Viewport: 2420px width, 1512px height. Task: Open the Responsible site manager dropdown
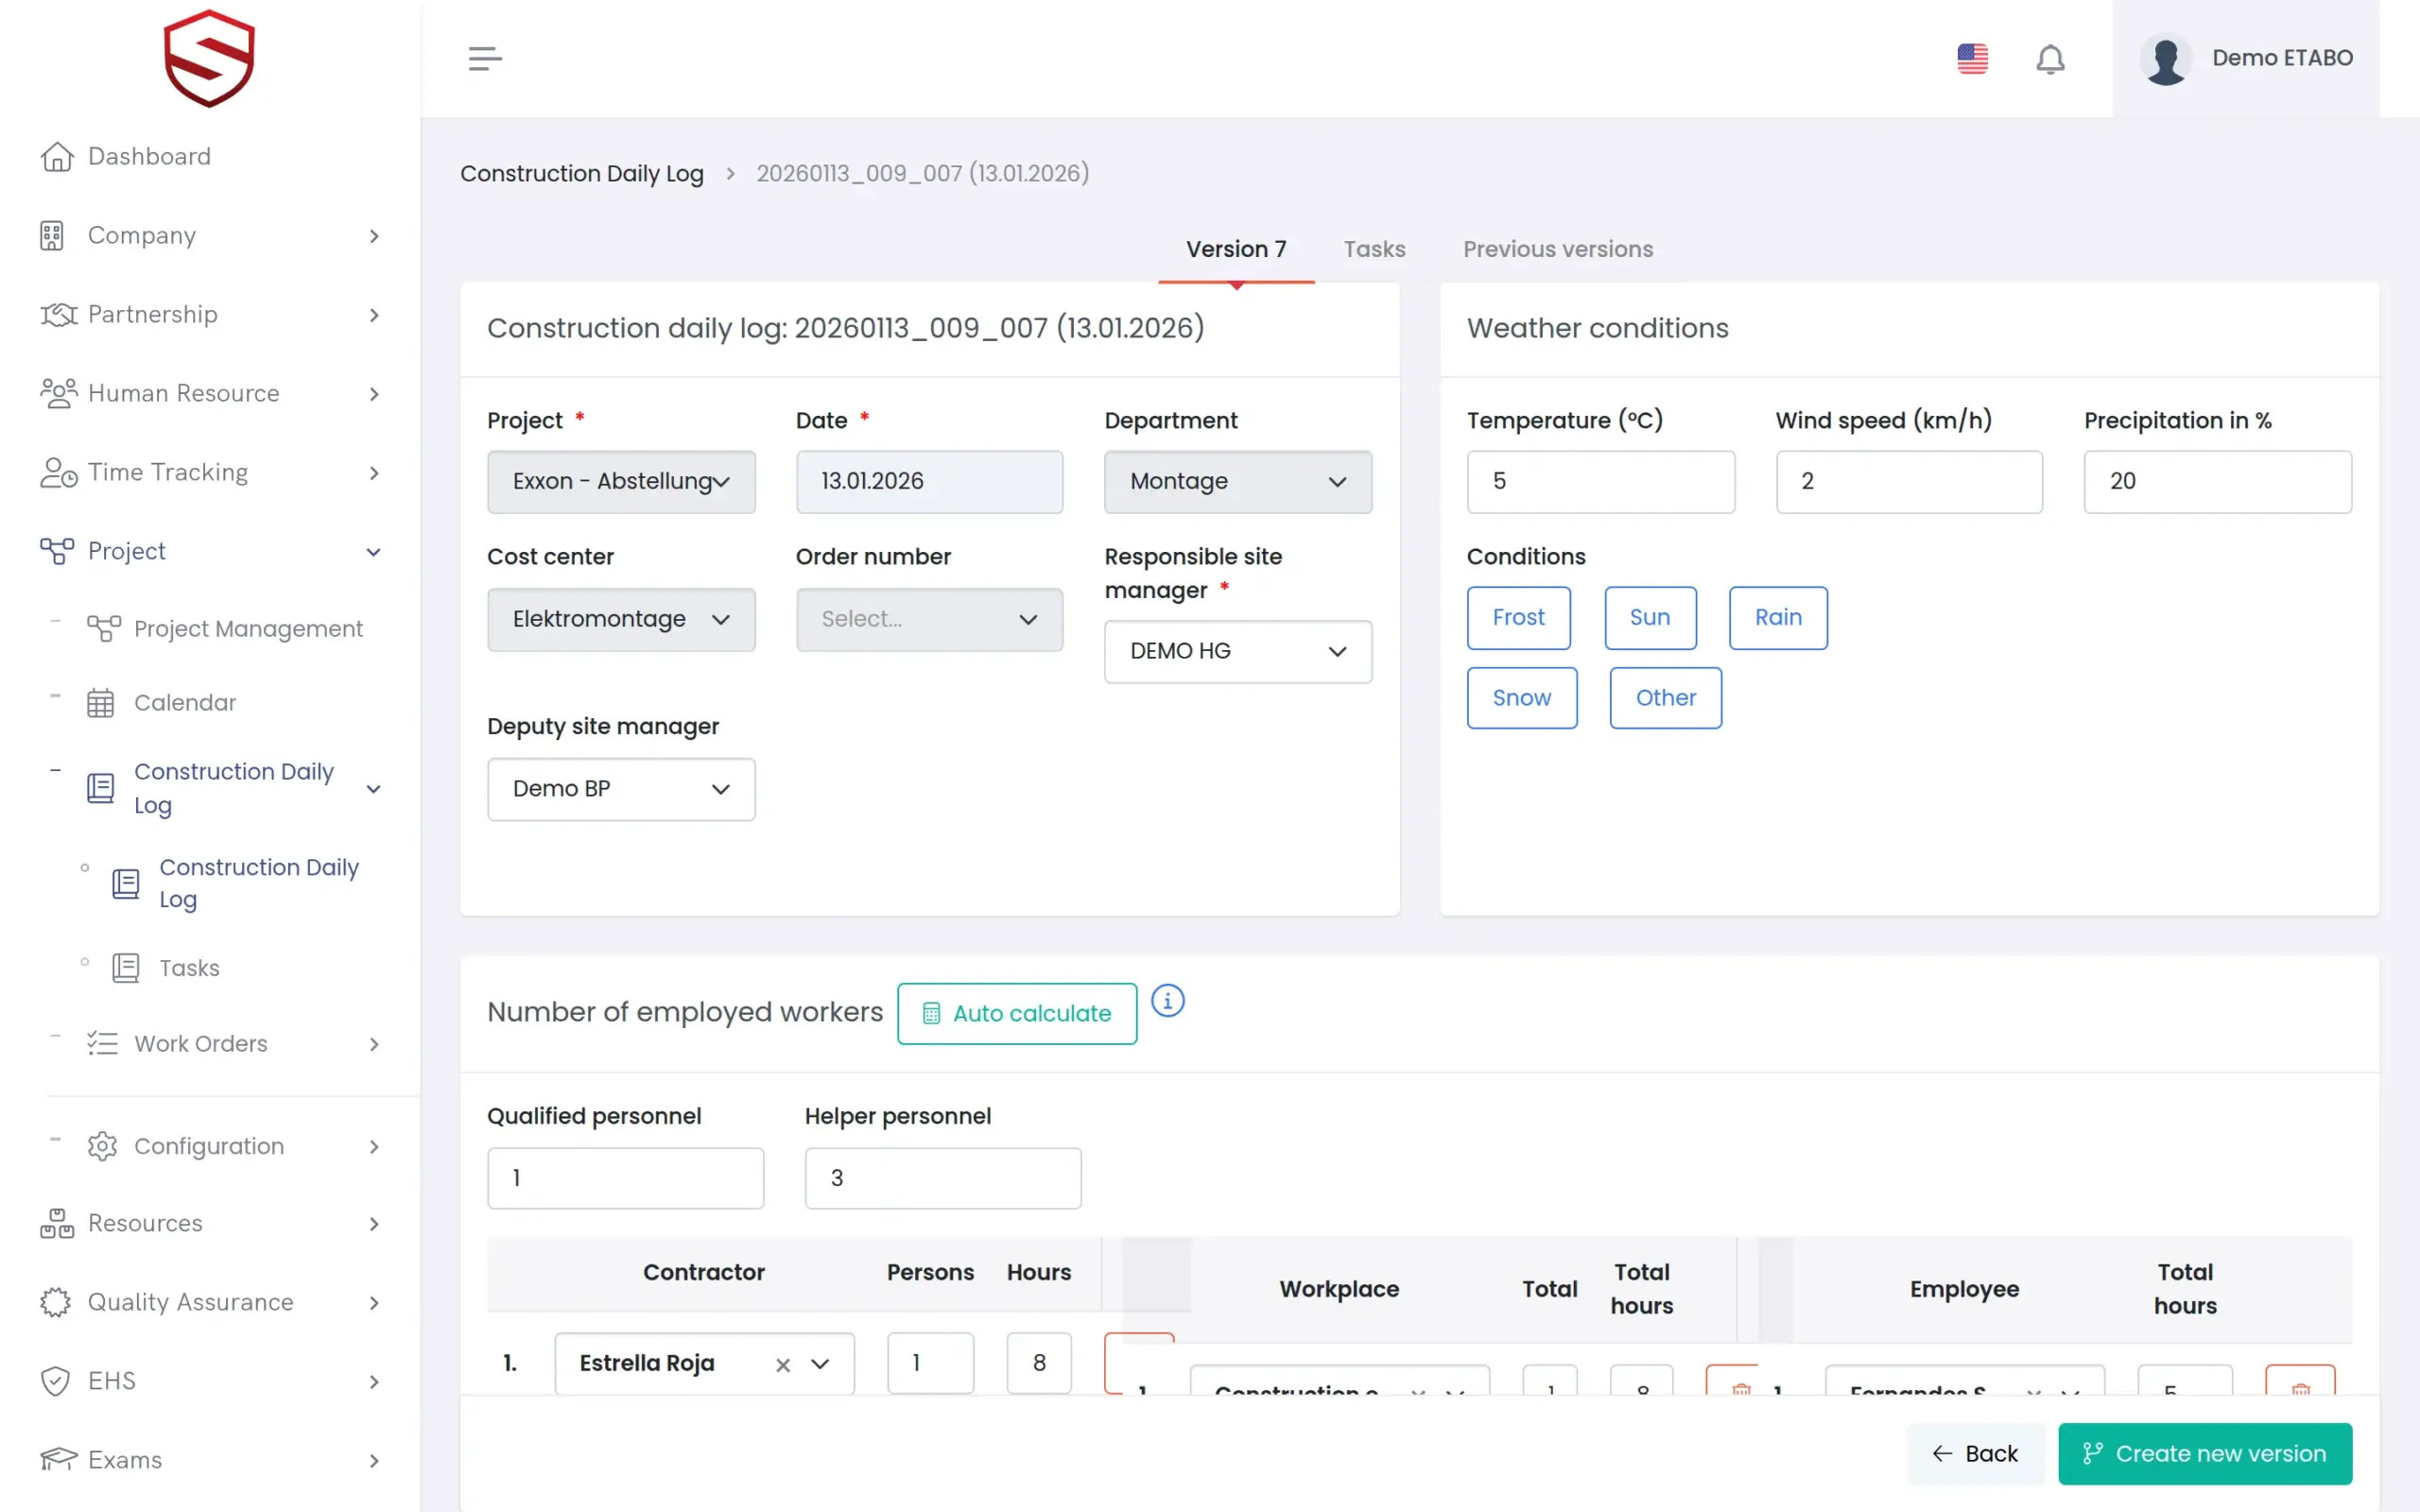tap(1237, 651)
